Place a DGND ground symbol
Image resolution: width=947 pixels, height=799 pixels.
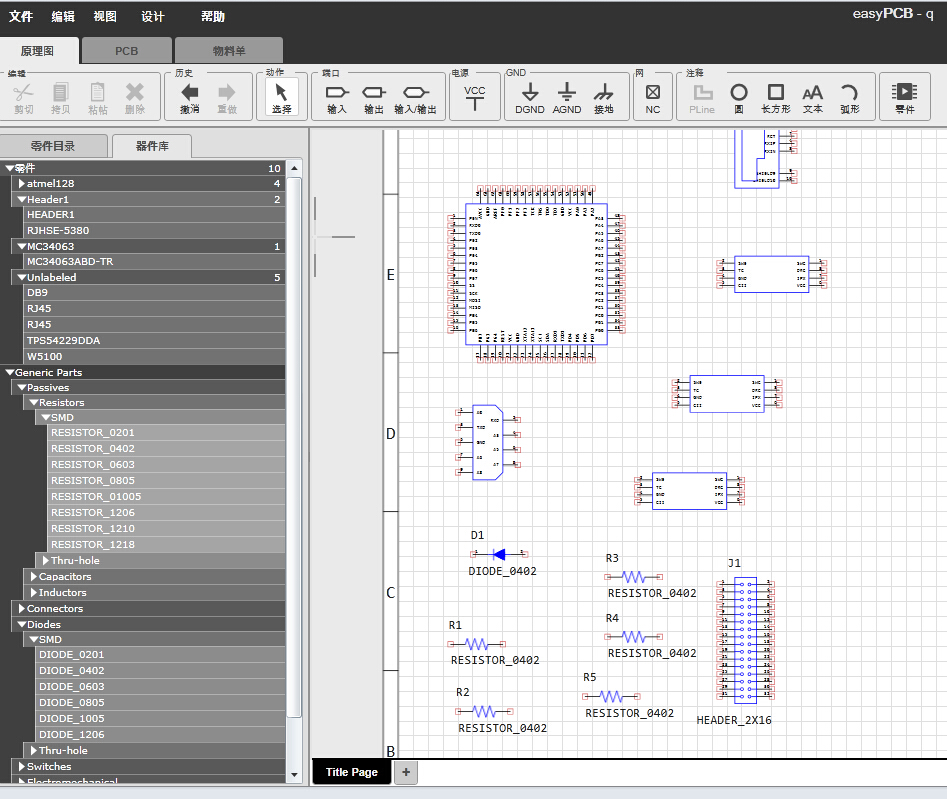coord(530,92)
